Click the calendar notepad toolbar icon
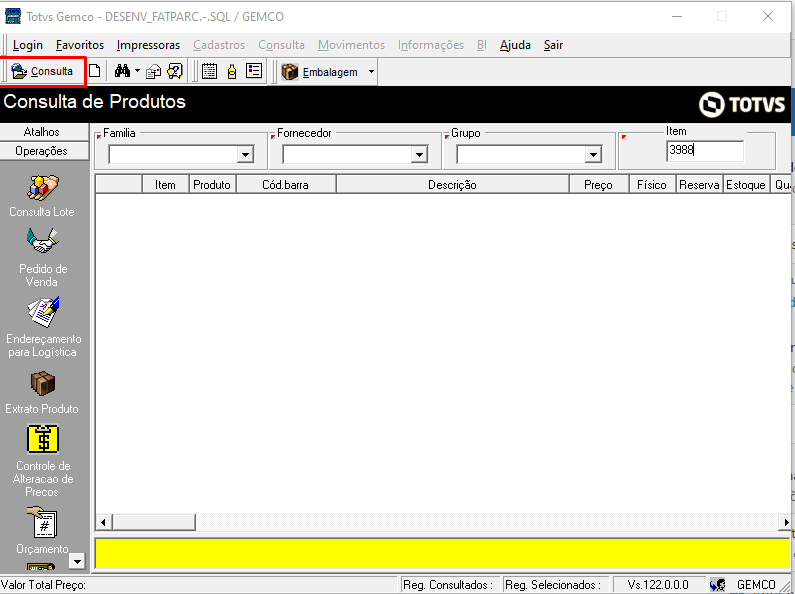The height and width of the screenshot is (594, 795). 209,71
